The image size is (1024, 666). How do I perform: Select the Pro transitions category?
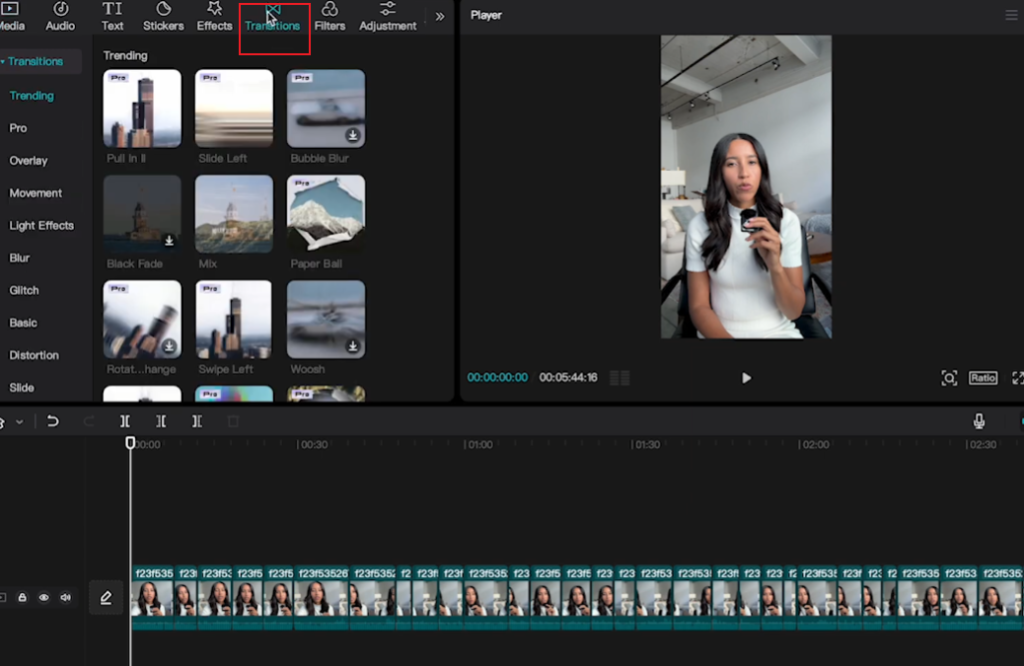[x=18, y=128]
